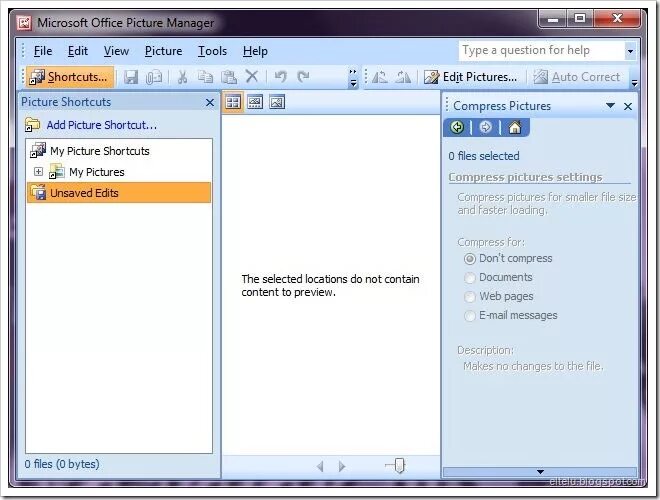This screenshot has width=660, height=500.
Task: Click the Paste clipboard icon
Action: point(229,77)
